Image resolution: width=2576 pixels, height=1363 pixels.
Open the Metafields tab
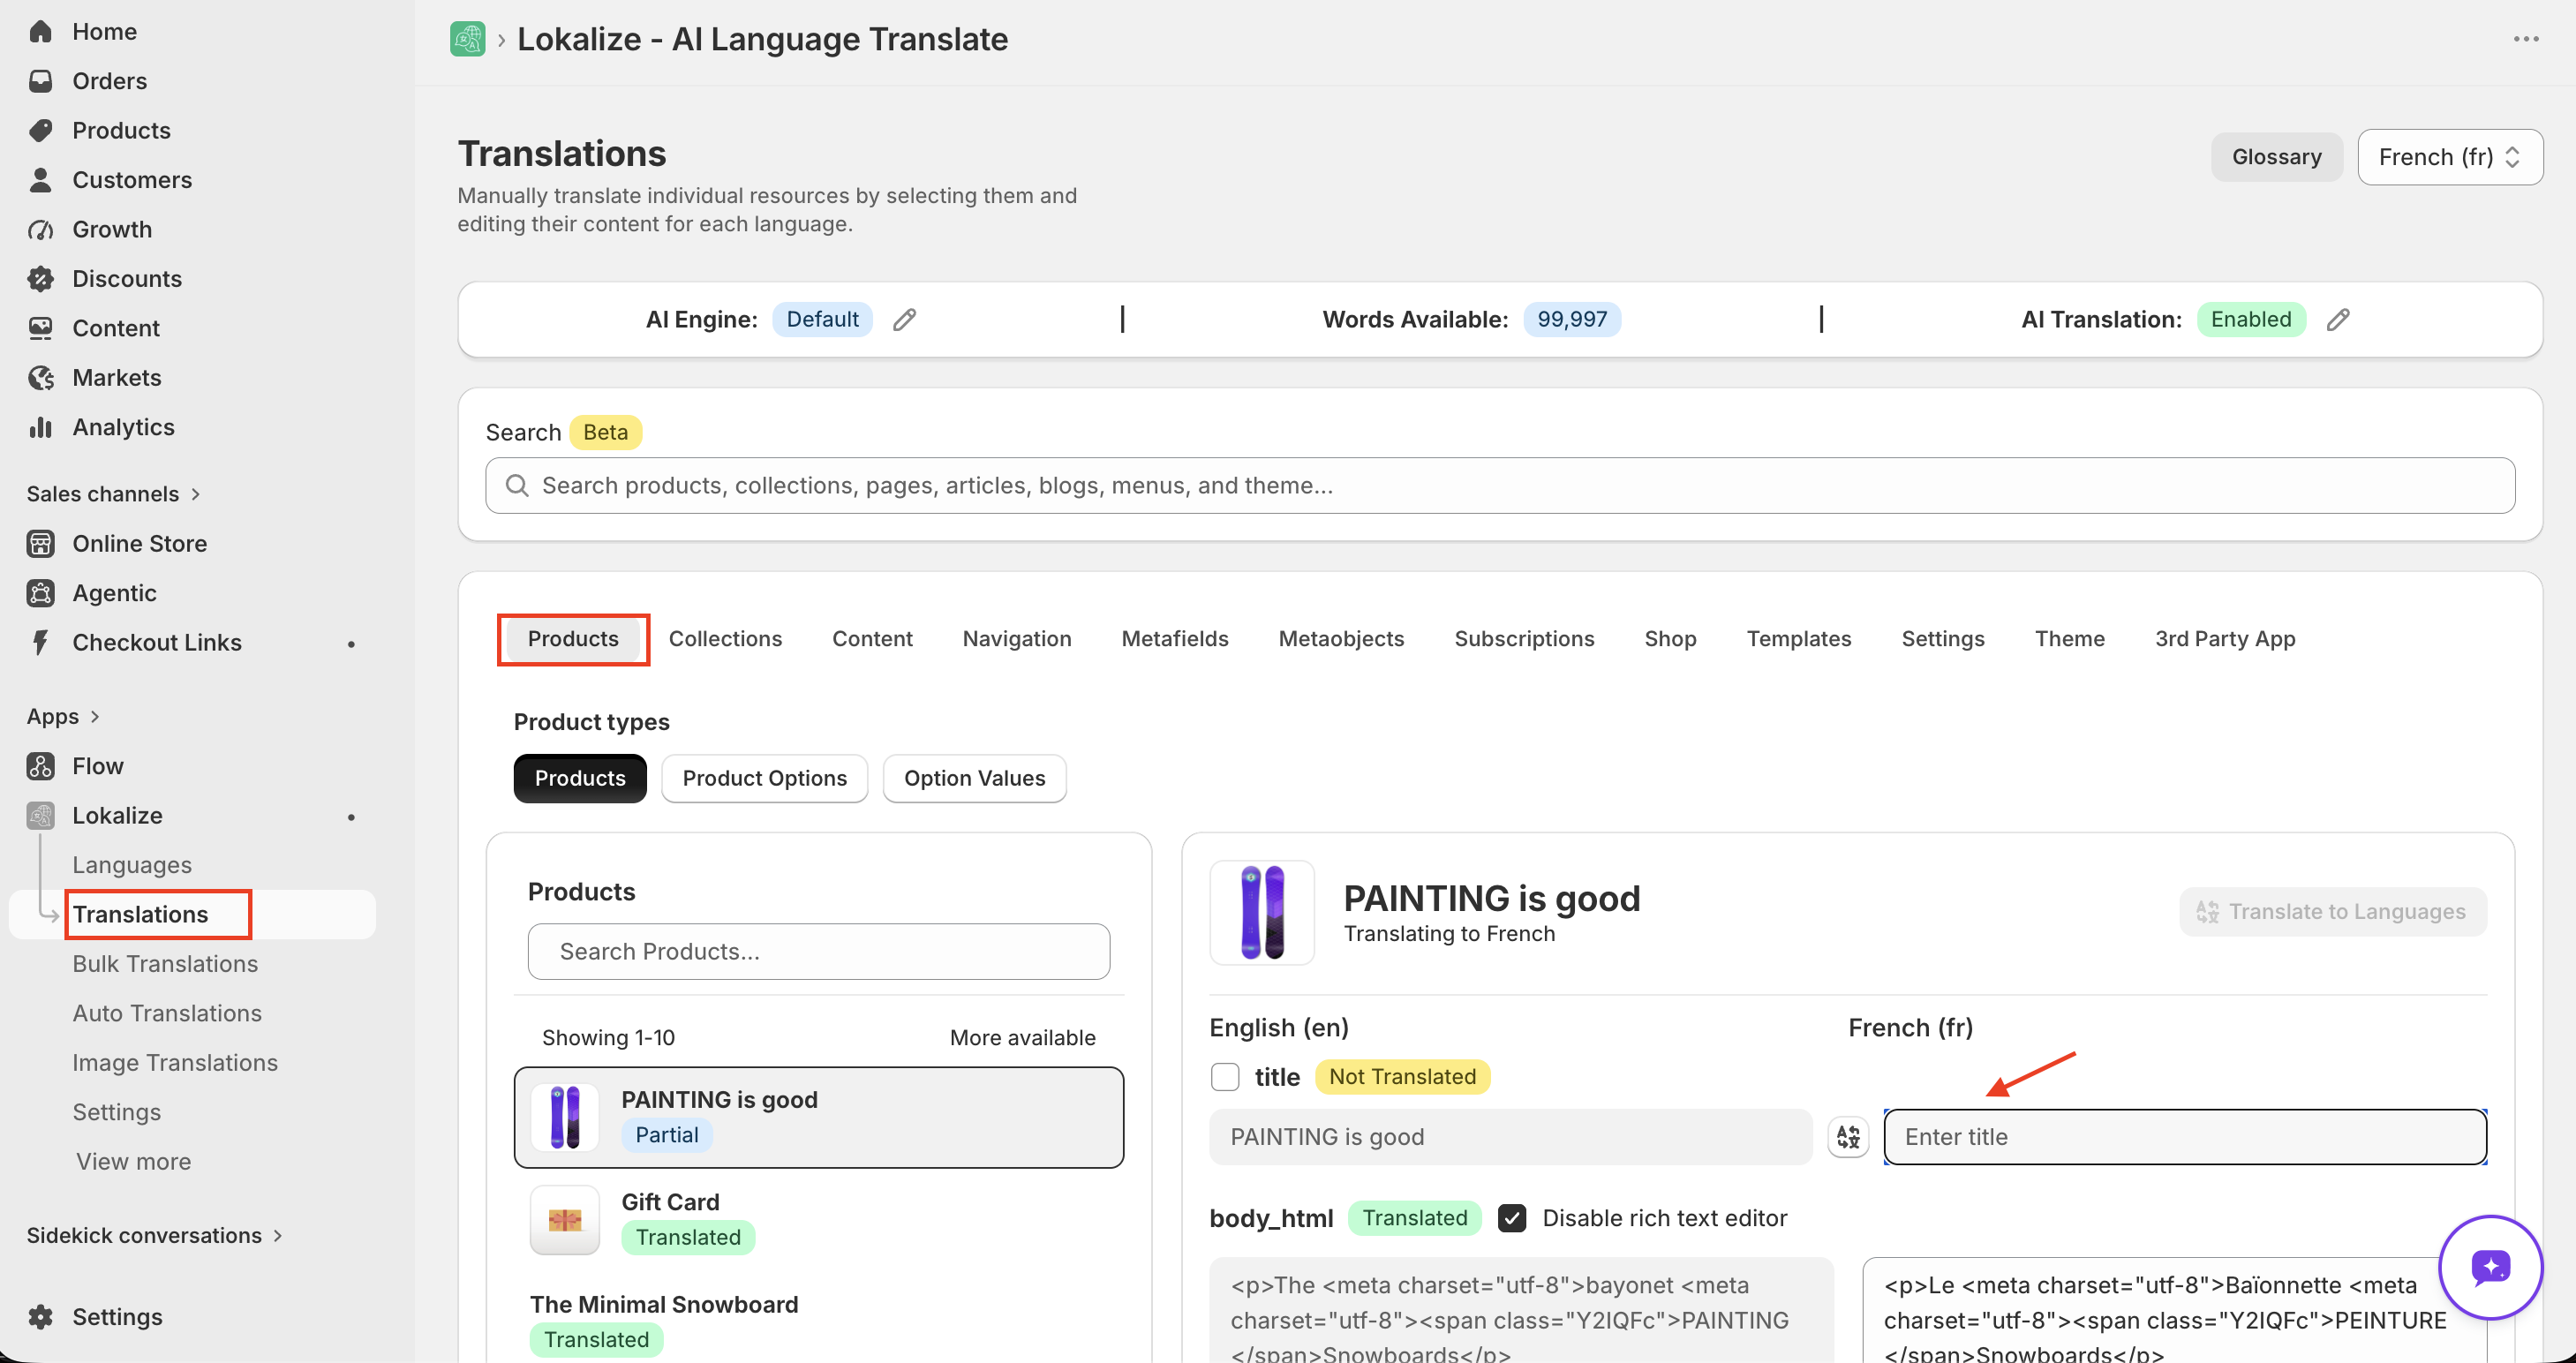(x=1175, y=639)
